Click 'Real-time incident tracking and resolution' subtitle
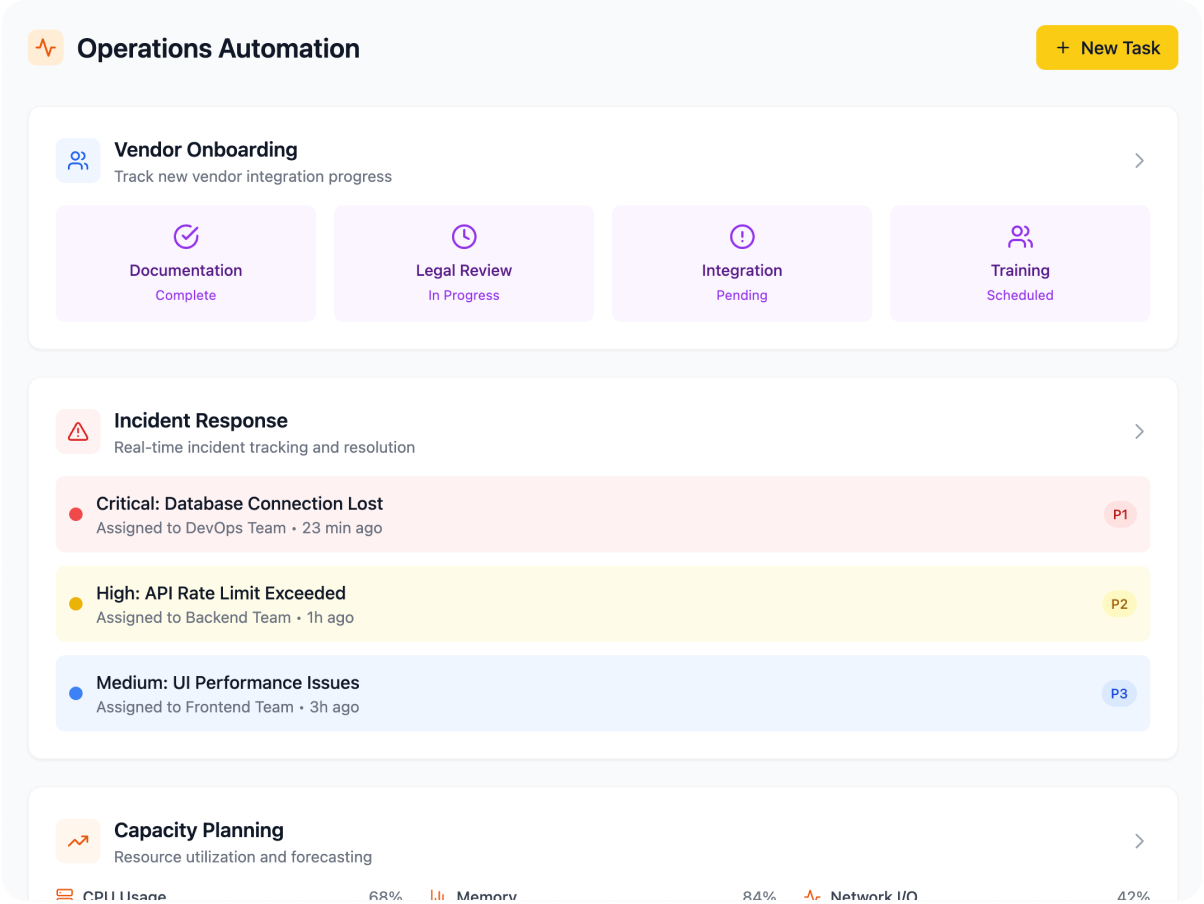The height and width of the screenshot is (904, 1204). pyautogui.click(x=265, y=448)
